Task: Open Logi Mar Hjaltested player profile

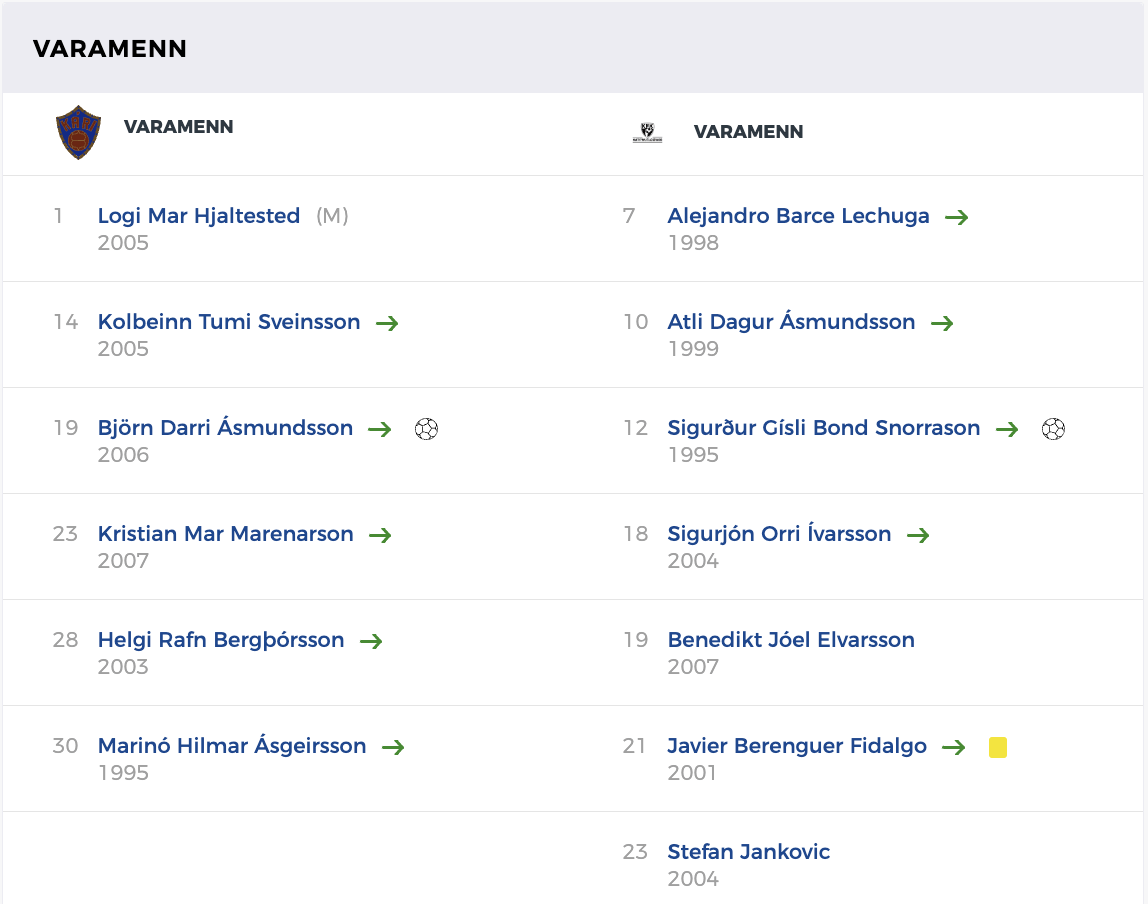Action: [x=199, y=216]
